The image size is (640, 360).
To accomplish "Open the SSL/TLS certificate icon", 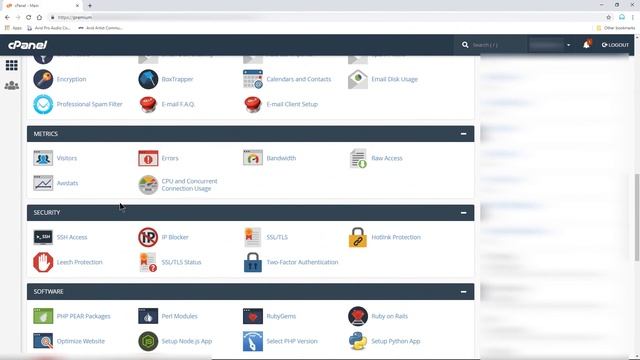I will (253, 237).
